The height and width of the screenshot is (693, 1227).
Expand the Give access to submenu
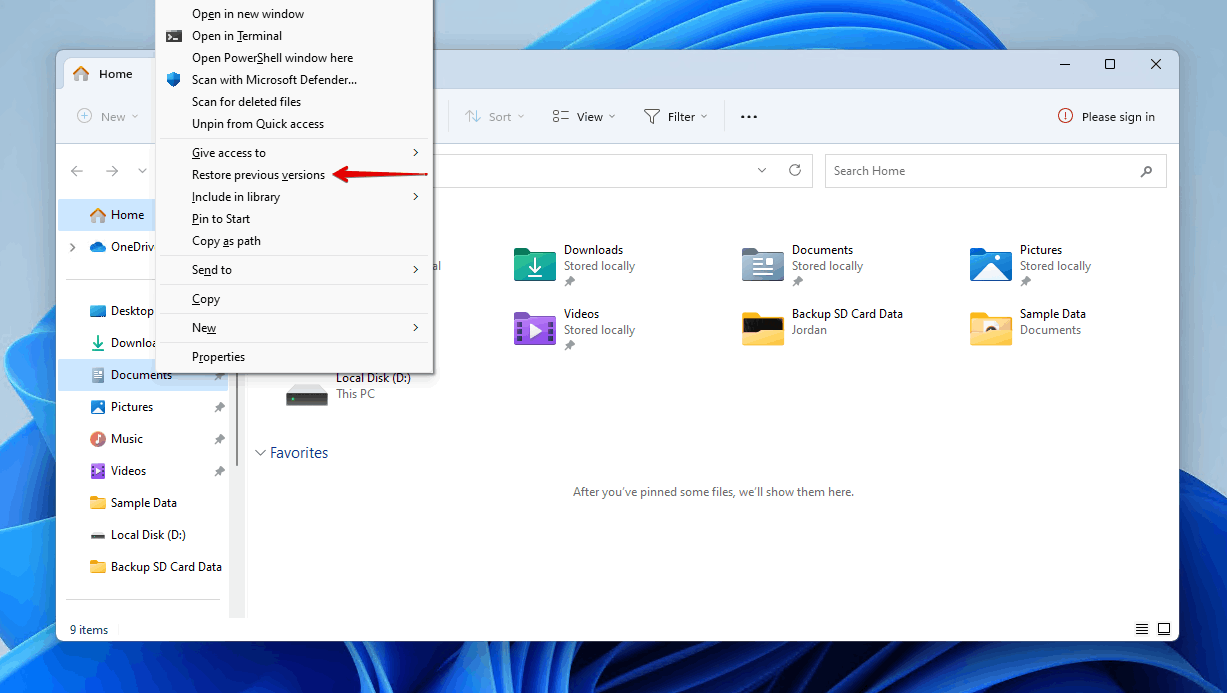click(294, 153)
